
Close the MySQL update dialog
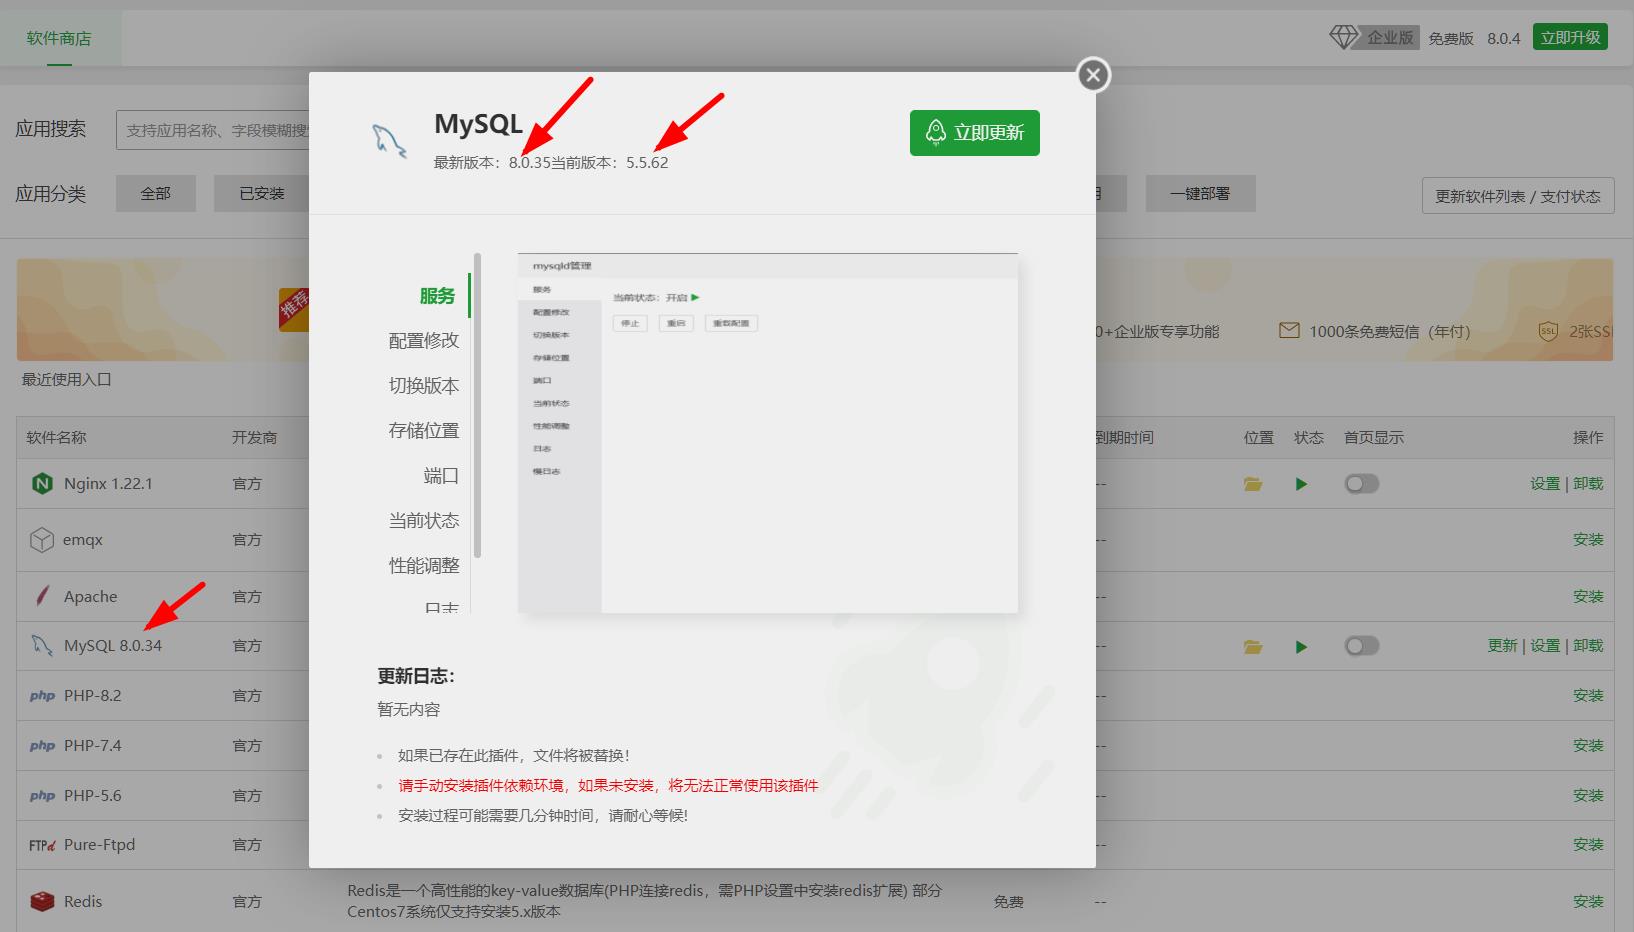click(x=1093, y=75)
